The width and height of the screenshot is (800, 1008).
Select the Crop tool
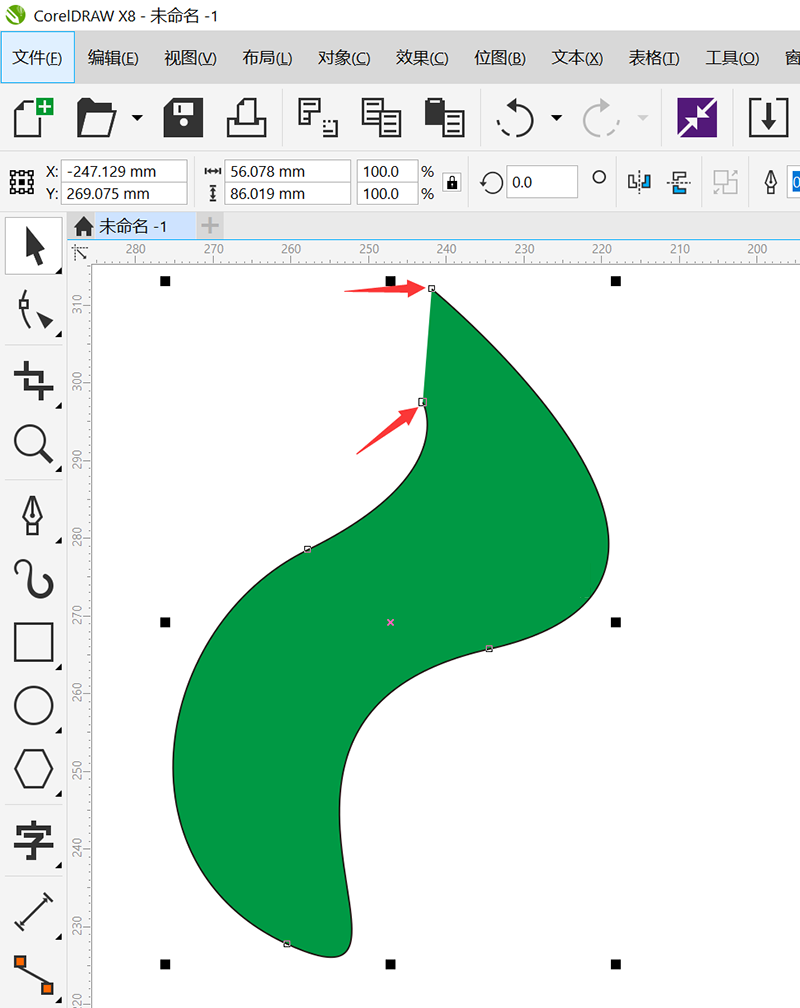33,380
